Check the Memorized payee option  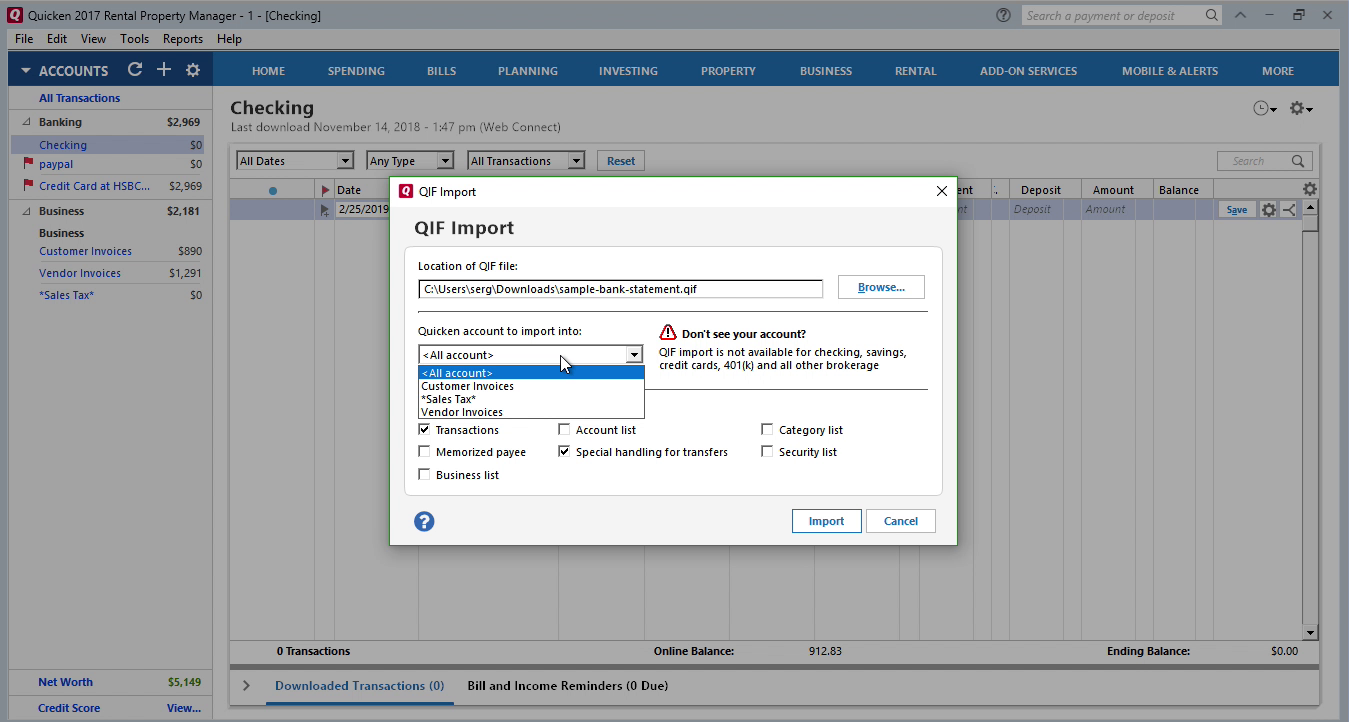pyautogui.click(x=424, y=452)
